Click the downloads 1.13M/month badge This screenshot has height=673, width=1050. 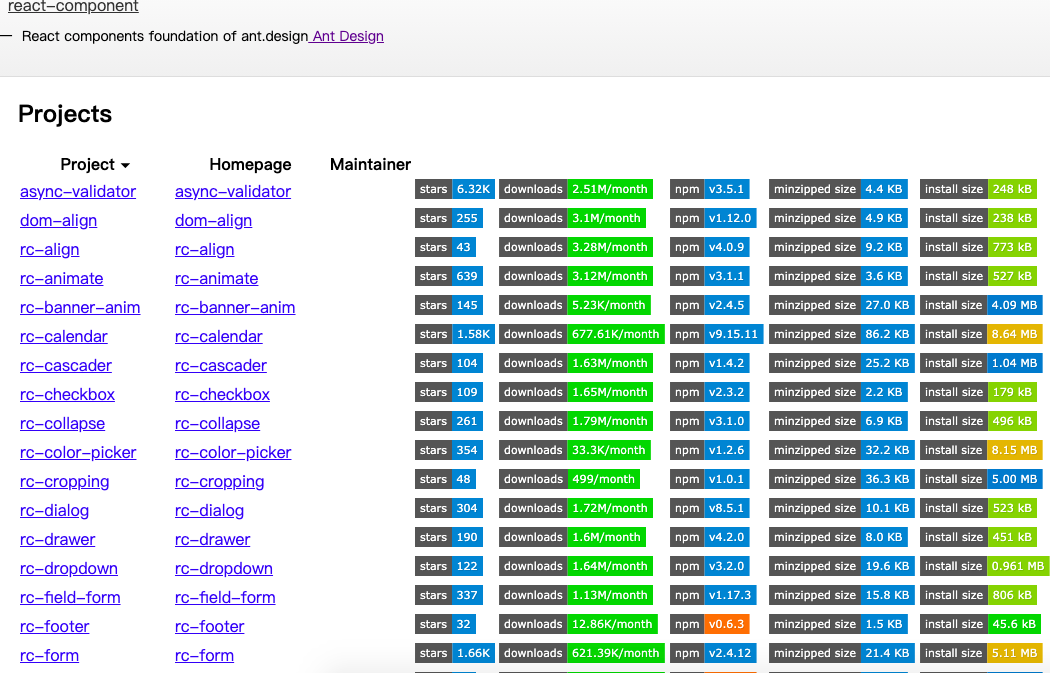coord(575,595)
